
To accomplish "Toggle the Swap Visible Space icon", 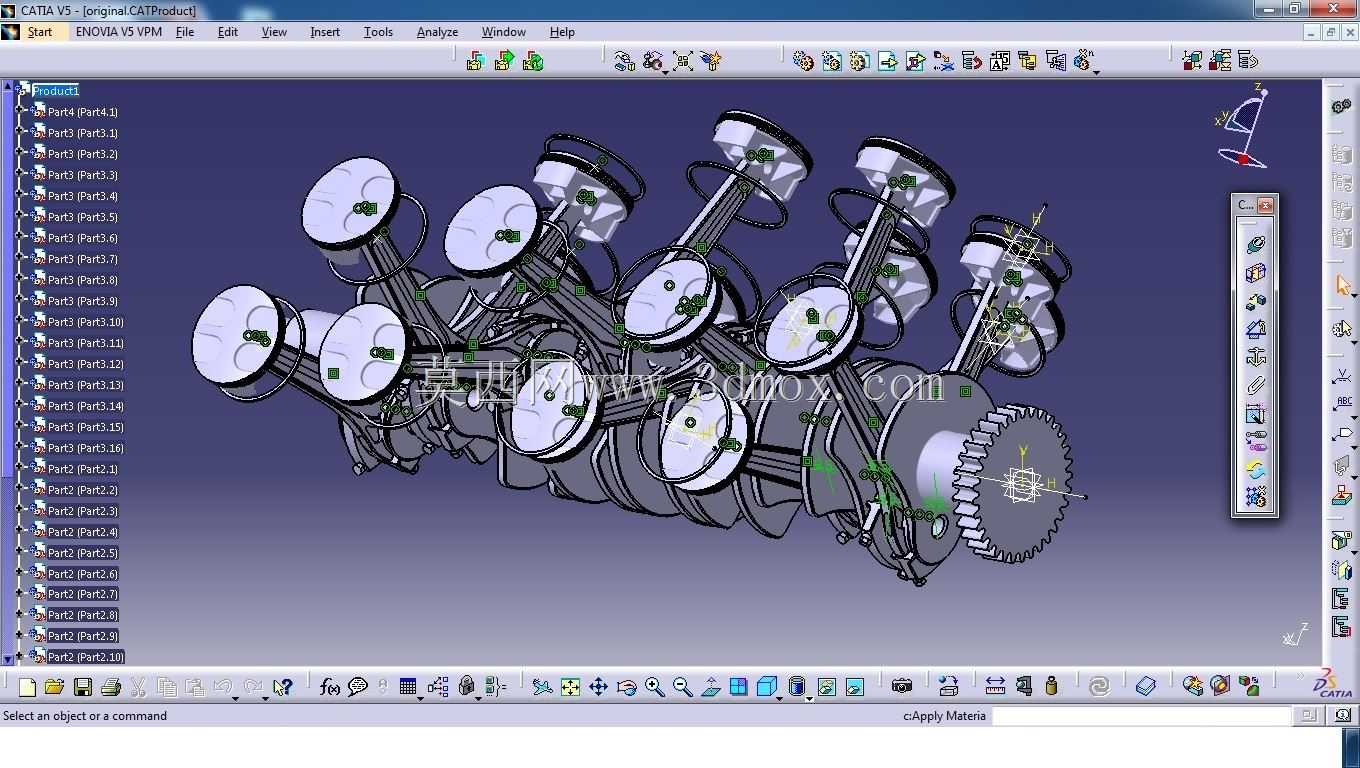I will (x=854, y=687).
